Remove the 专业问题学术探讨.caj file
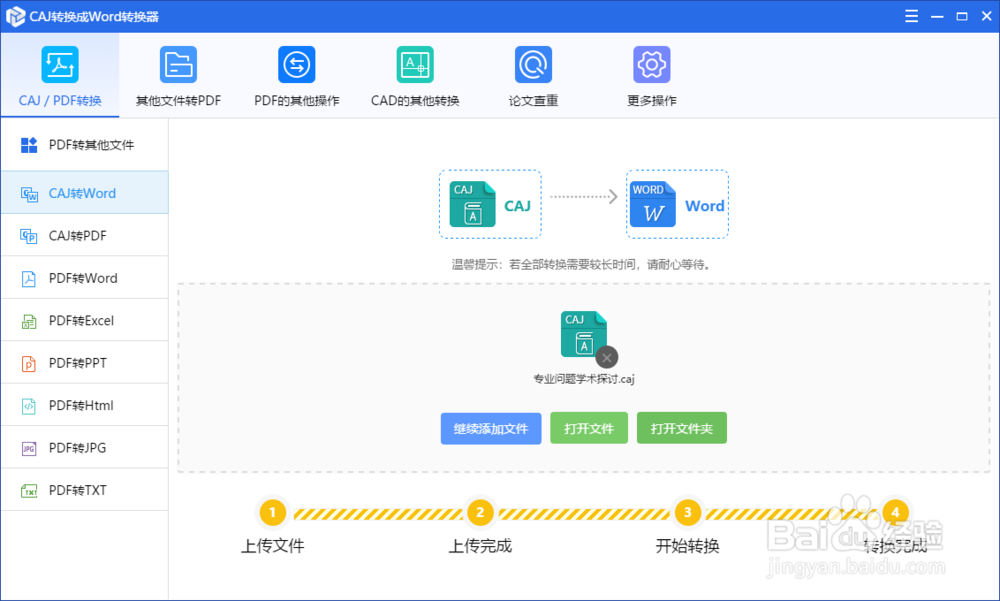Viewport: 1000px width, 601px height. [x=607, y=357]
